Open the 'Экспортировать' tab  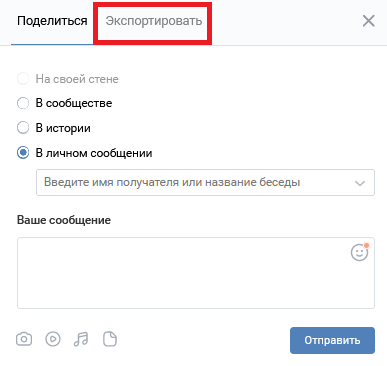tap(154, 21)
